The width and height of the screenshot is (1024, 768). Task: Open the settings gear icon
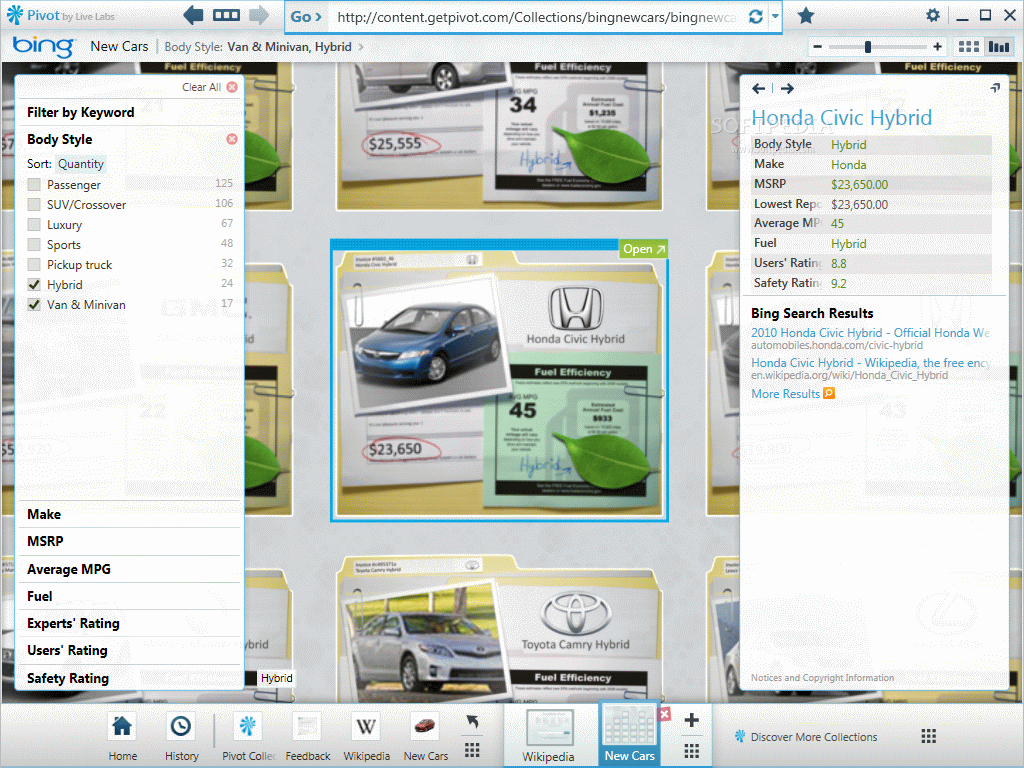click(x=933, y=15)
